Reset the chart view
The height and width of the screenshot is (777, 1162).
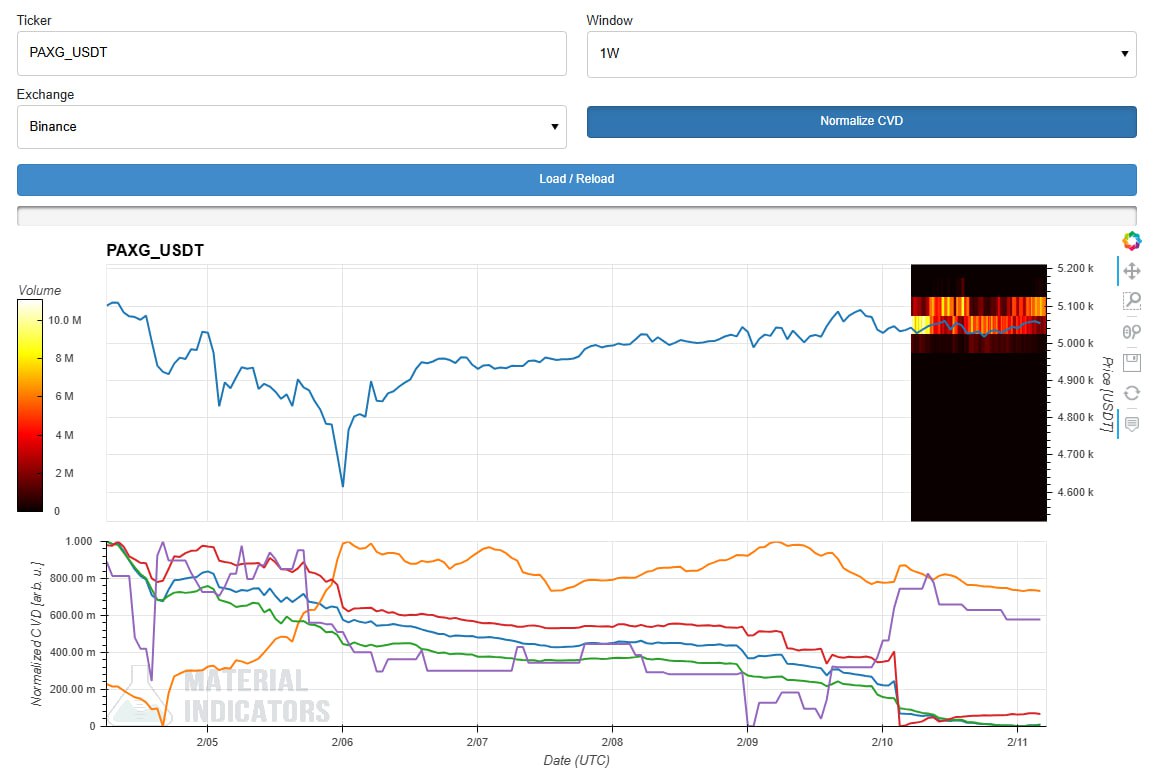[1131, 393]
